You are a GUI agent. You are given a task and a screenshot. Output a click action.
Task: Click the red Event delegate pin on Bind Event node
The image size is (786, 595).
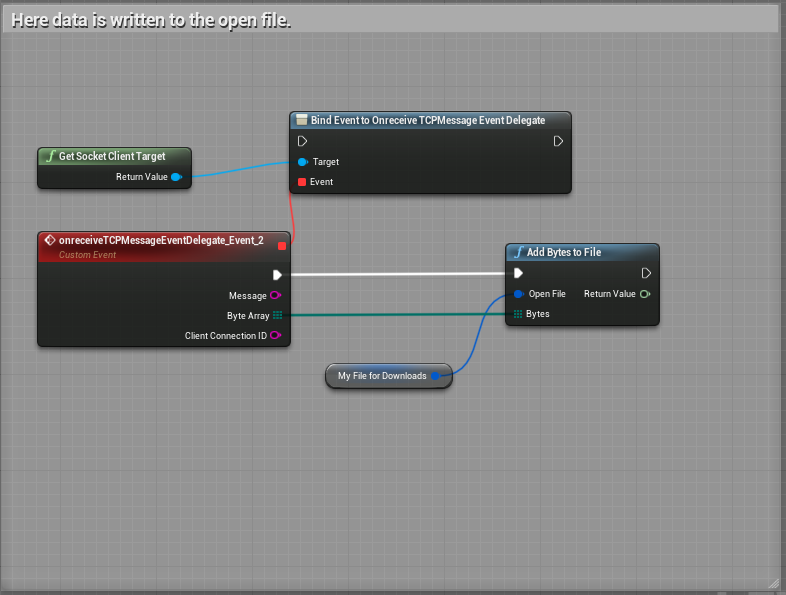coord(302,182)
